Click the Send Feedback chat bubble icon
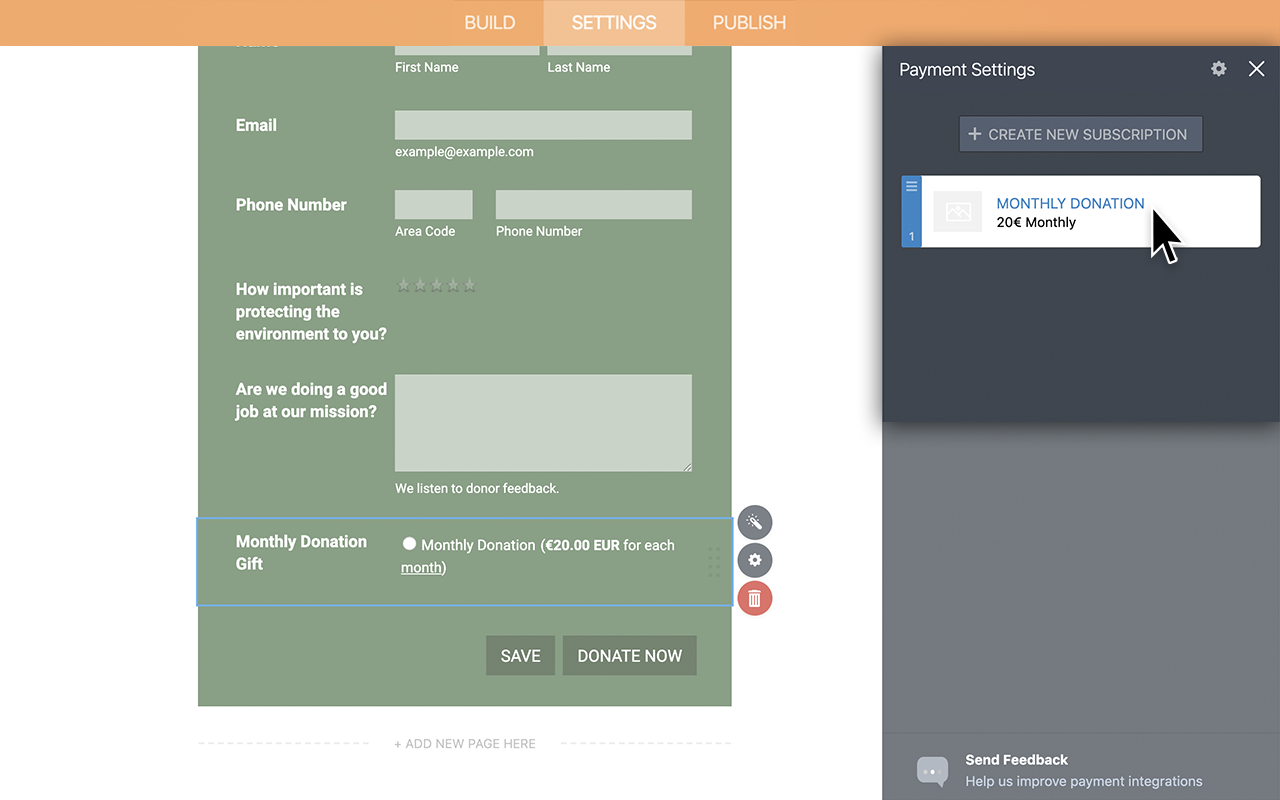 pos(932,771)
